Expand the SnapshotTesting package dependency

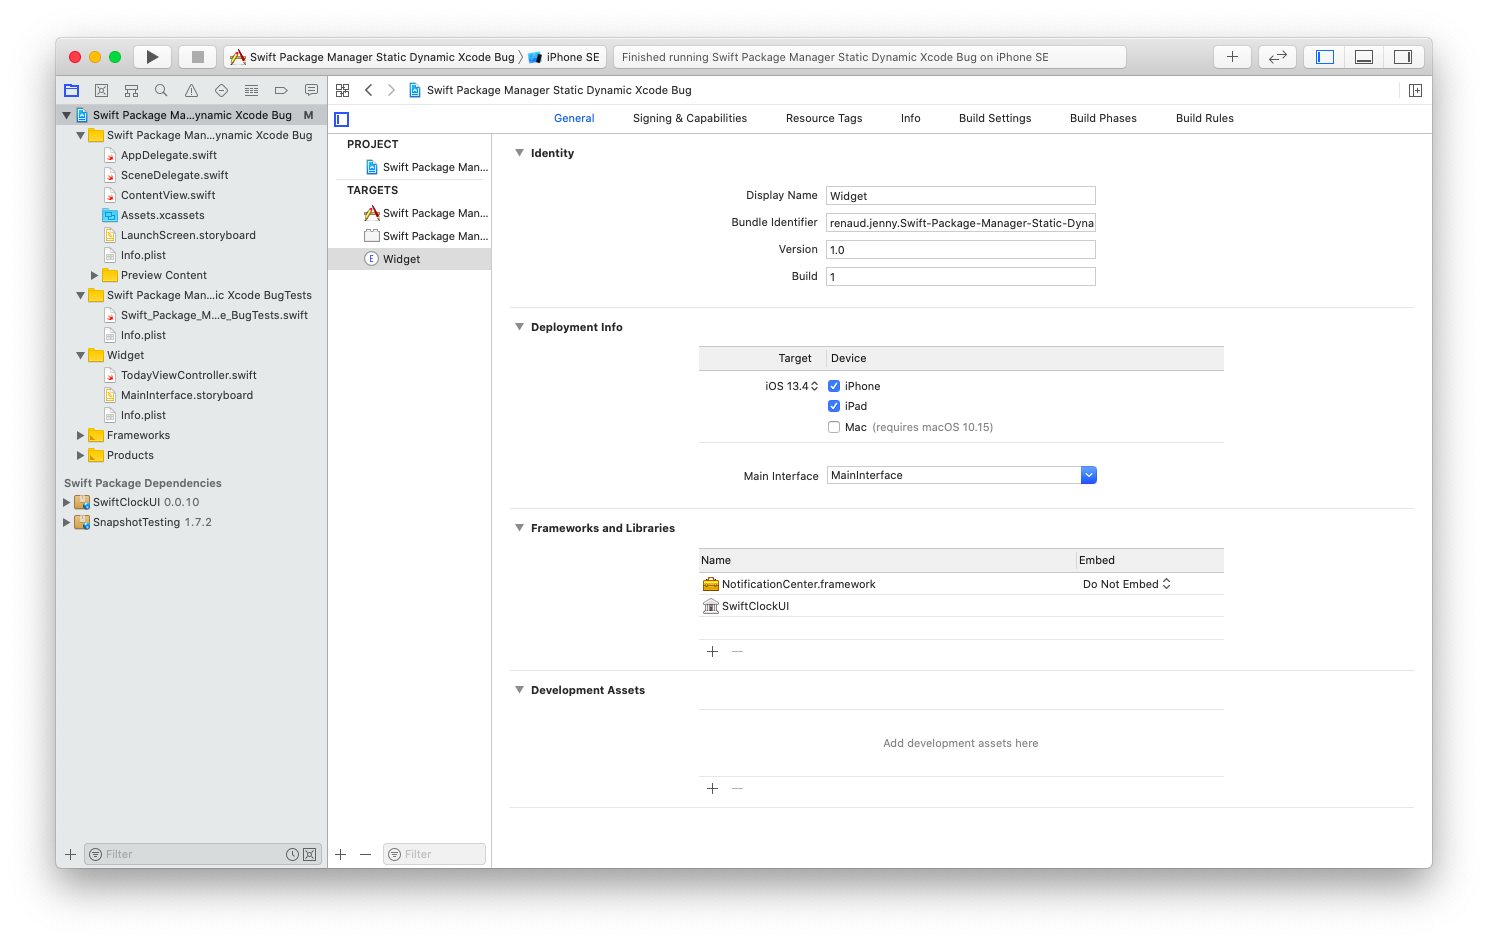point(66,522)
